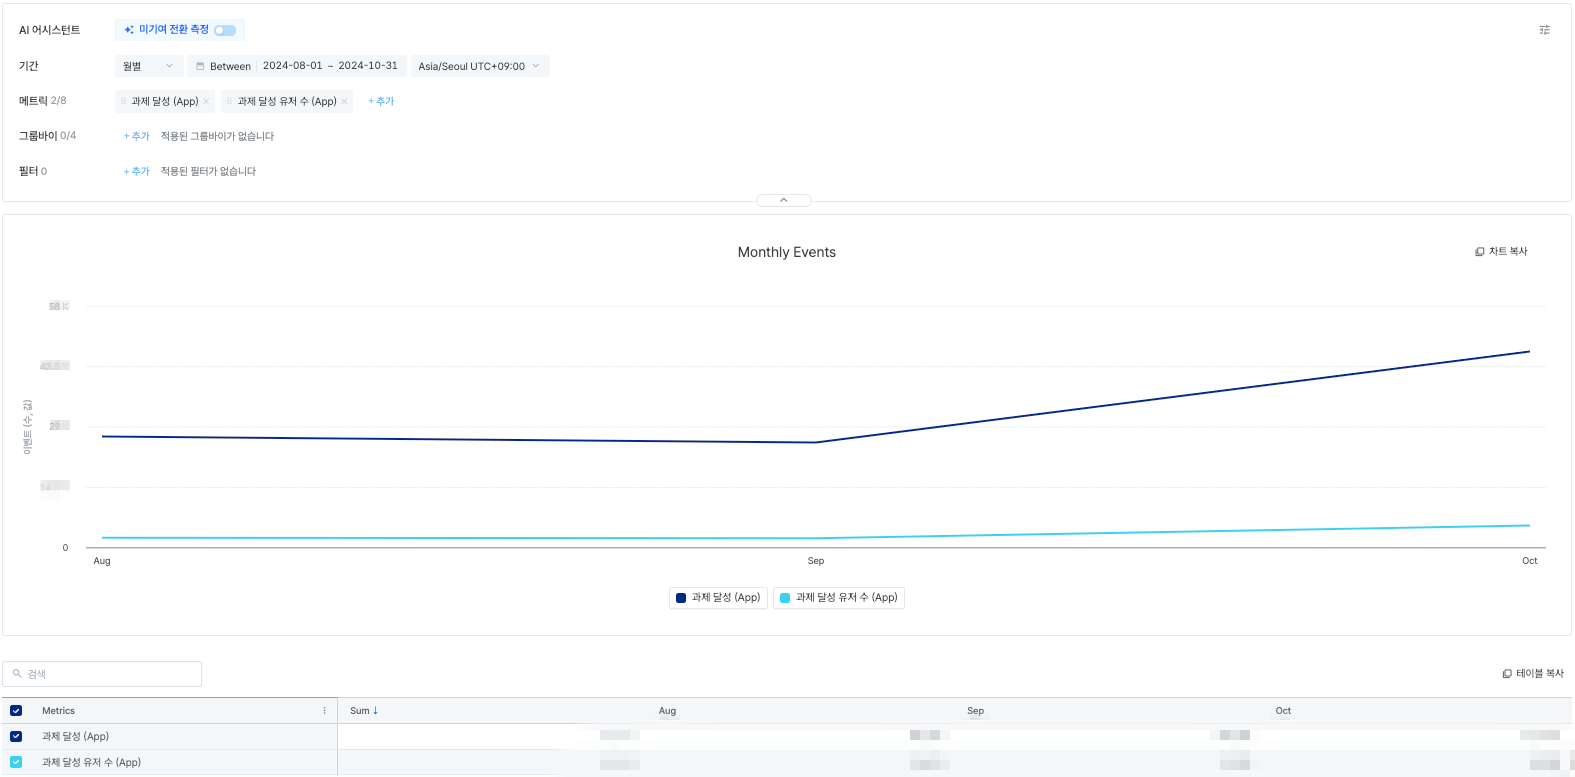The image size is (1575, 777).
Task: Click the copy icon next to 차트 복사
Action: 1480,252
